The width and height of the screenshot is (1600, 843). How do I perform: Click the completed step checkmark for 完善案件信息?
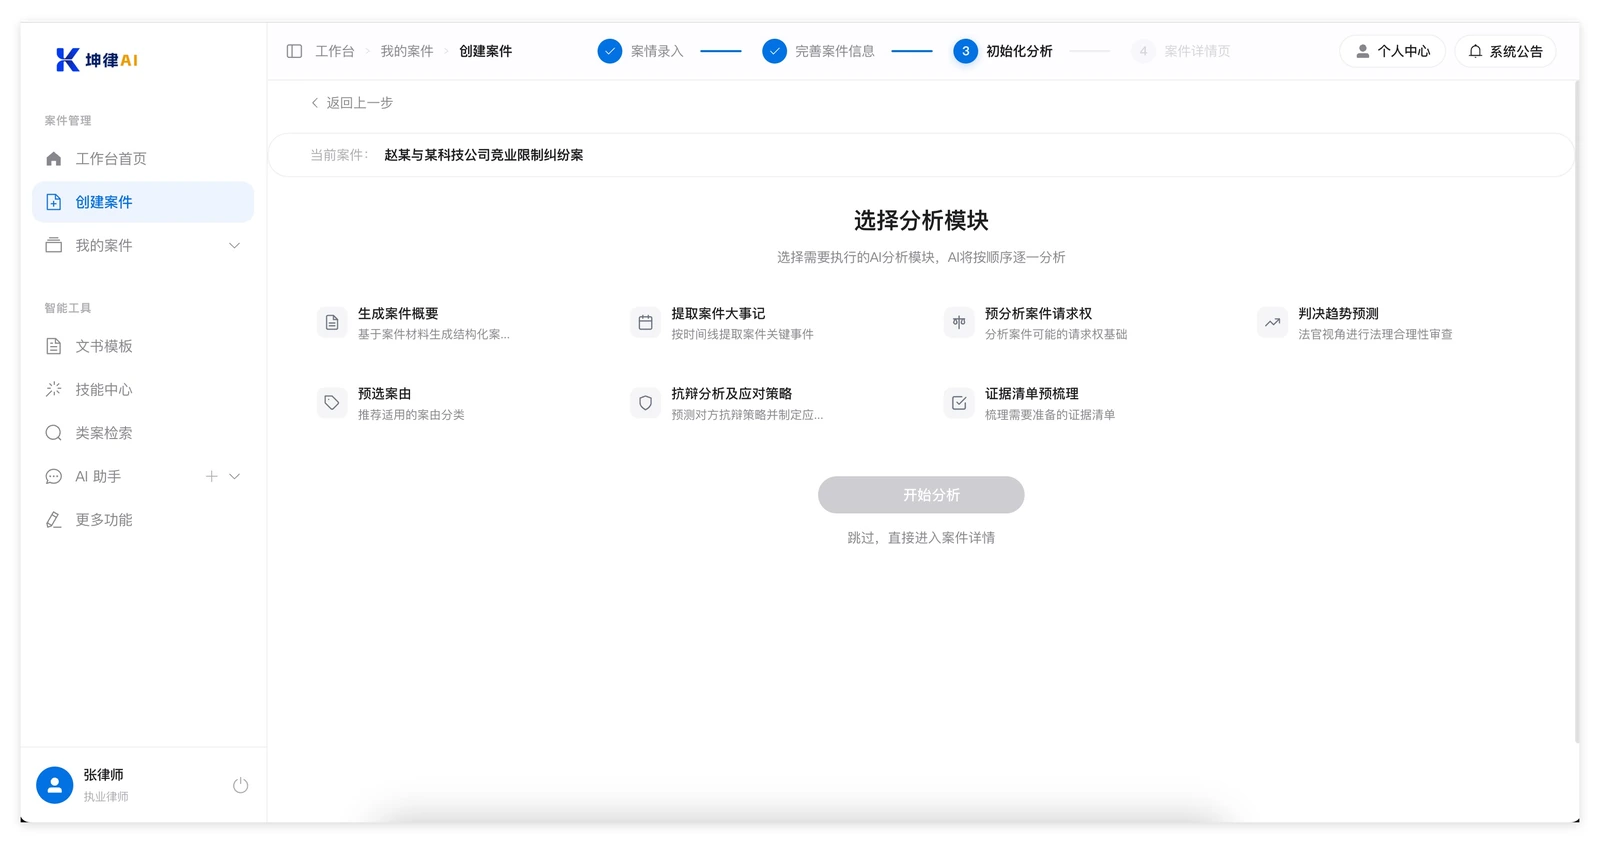click(774, 51)
